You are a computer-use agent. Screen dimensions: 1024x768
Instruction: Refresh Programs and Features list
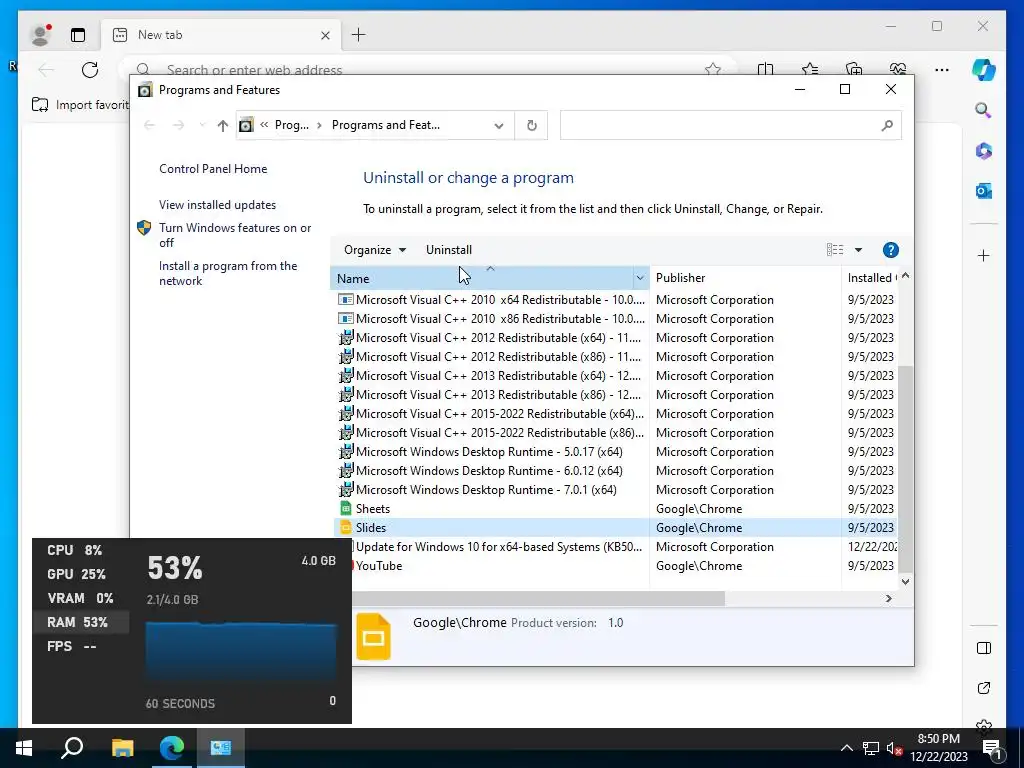pos(532,125)
